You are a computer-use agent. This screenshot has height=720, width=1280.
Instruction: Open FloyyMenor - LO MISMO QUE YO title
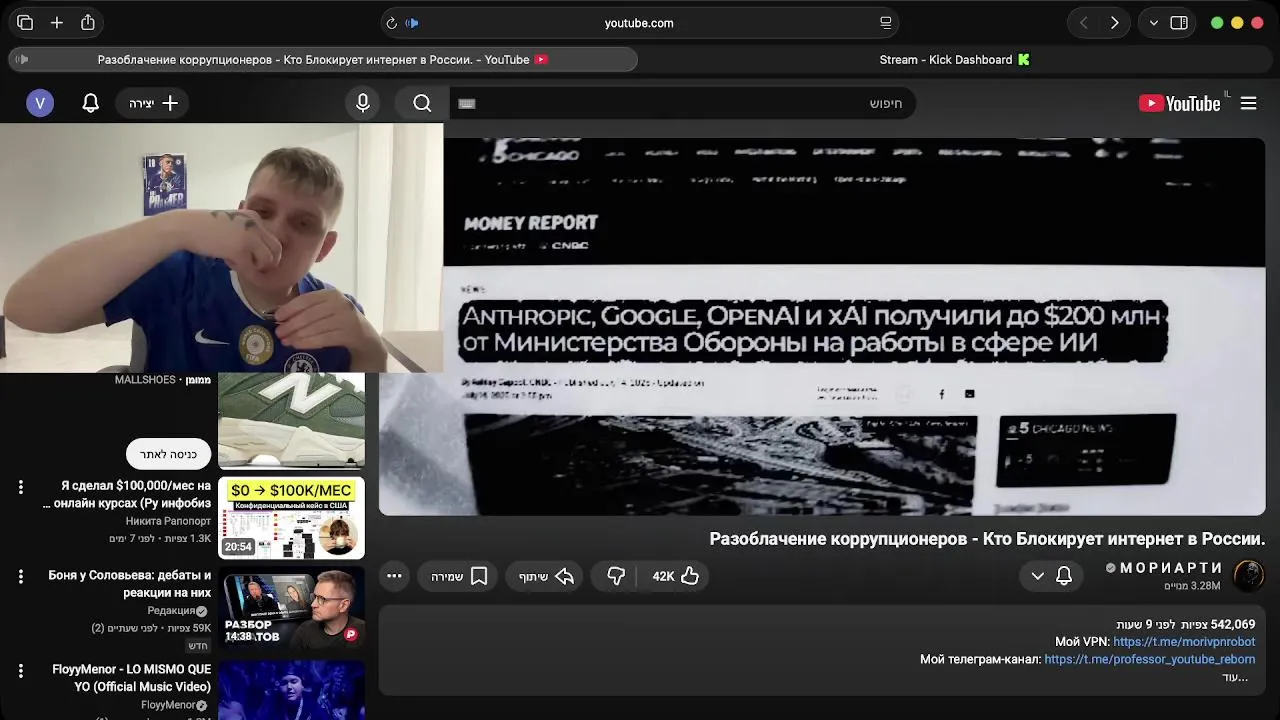(x=131, y=678)
